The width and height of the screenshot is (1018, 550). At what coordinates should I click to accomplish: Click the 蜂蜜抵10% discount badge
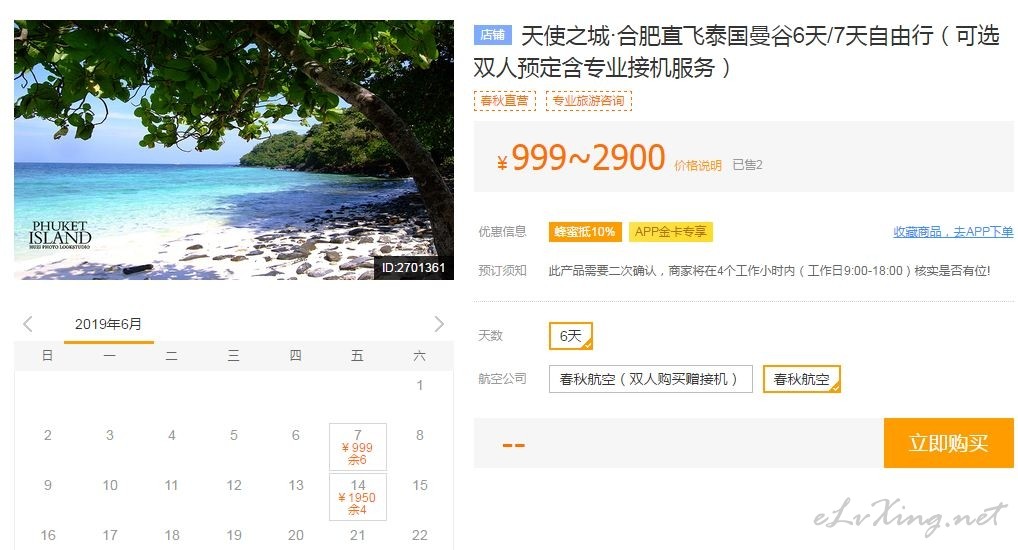(585, 232)
